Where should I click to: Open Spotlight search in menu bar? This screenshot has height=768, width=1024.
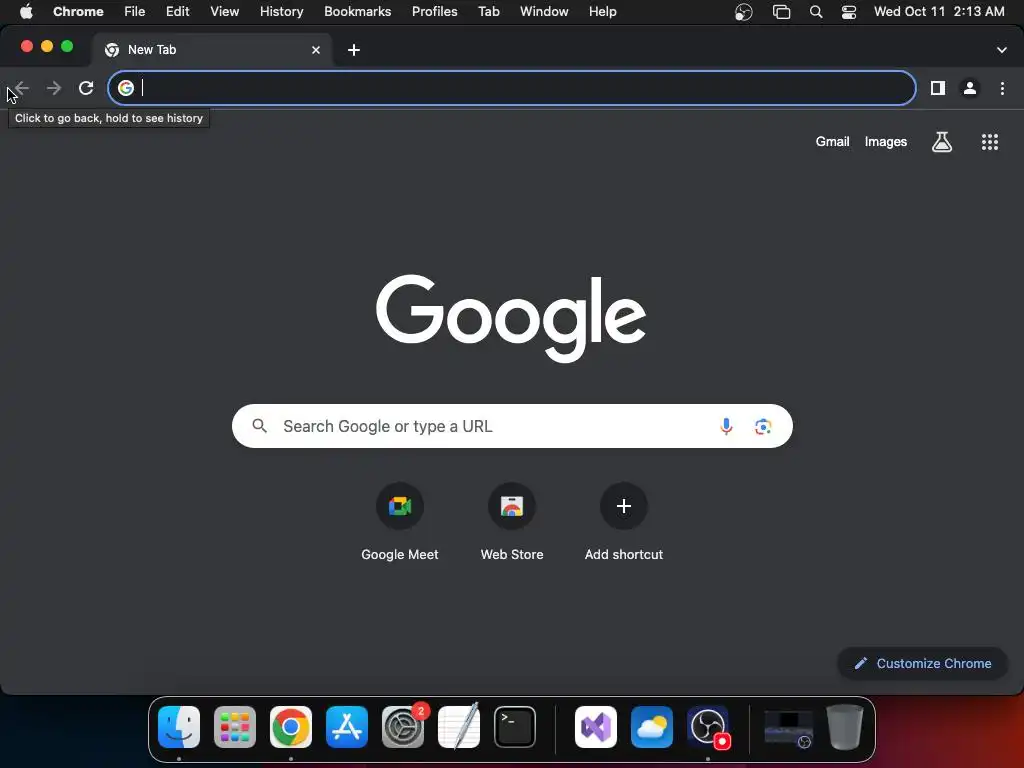tap(816, 12)
